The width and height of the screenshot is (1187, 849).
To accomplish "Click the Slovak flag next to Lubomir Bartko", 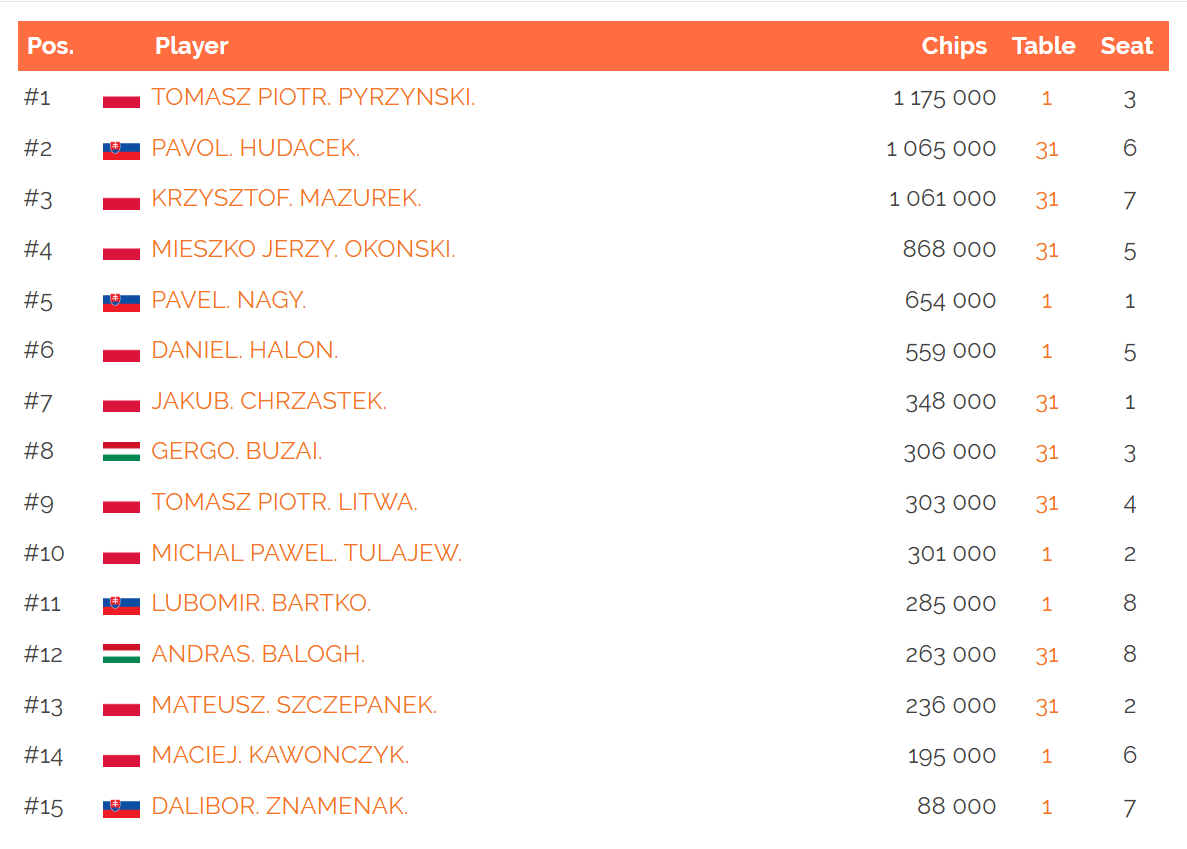I will [x=121, y=604].
